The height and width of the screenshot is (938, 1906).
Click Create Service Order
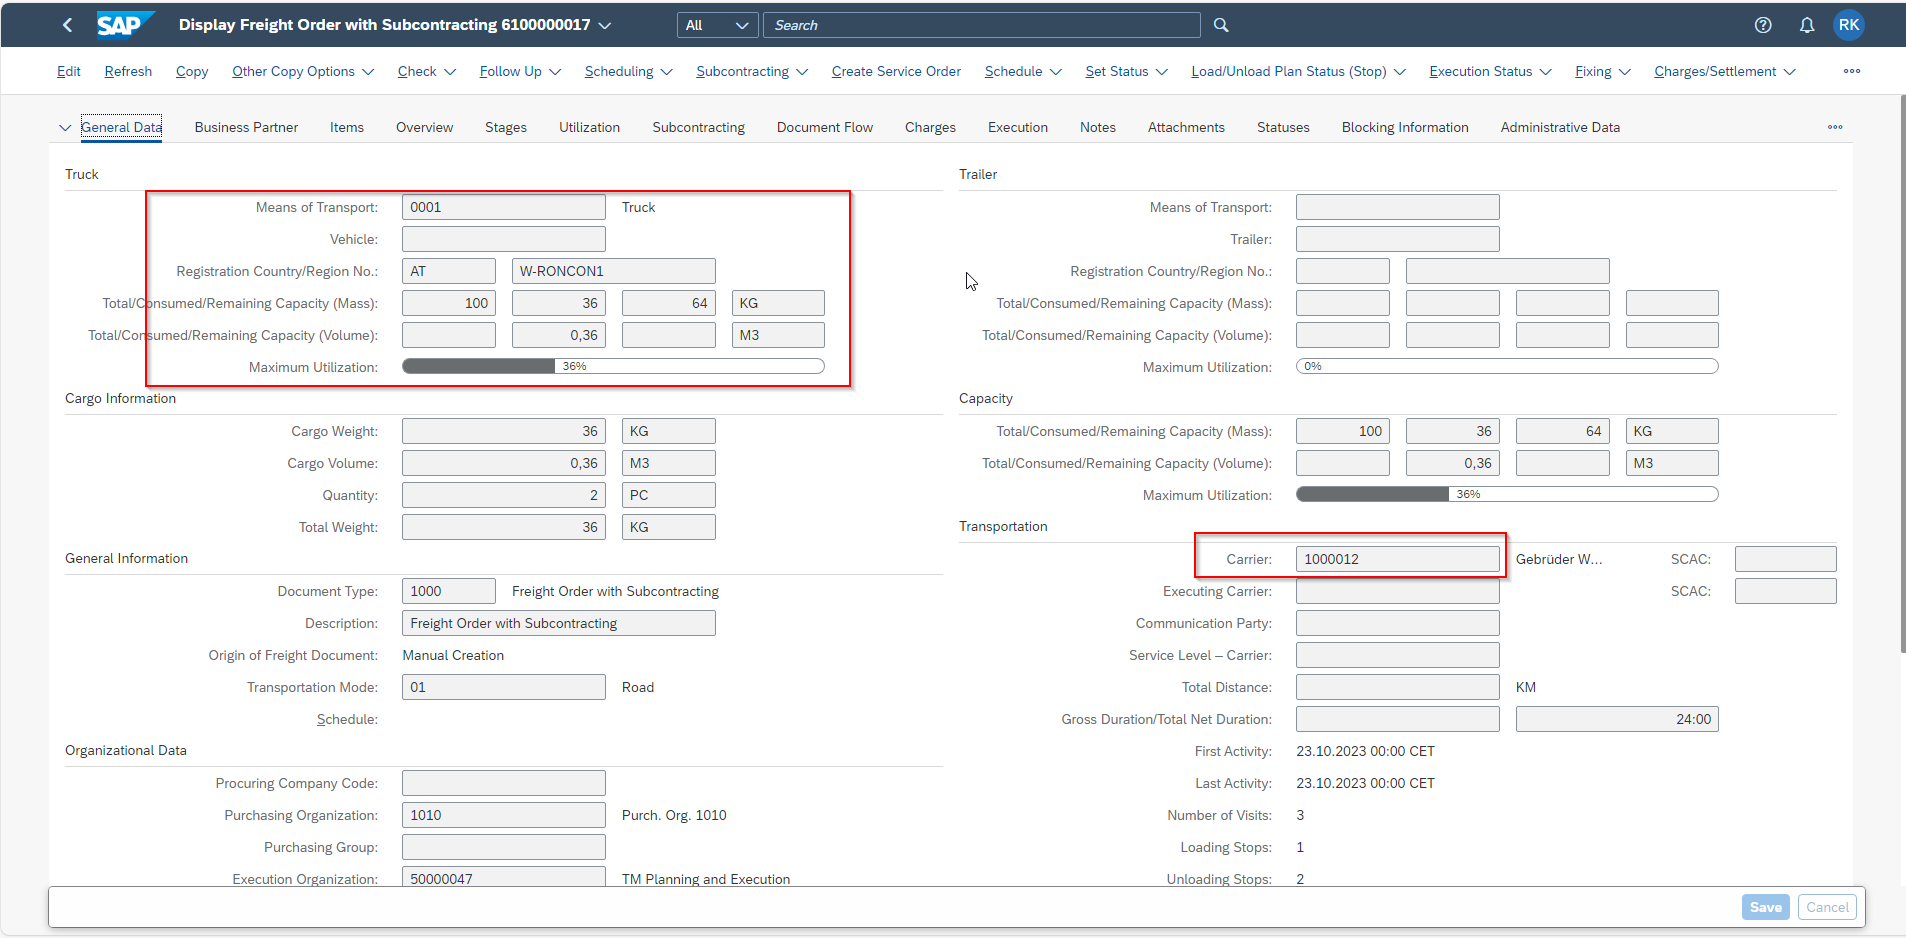coord(896,71)
